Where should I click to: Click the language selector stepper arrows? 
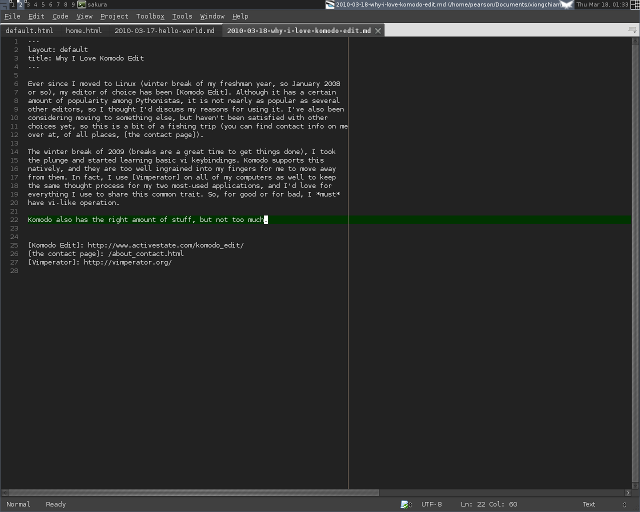(x=624, y=505)
